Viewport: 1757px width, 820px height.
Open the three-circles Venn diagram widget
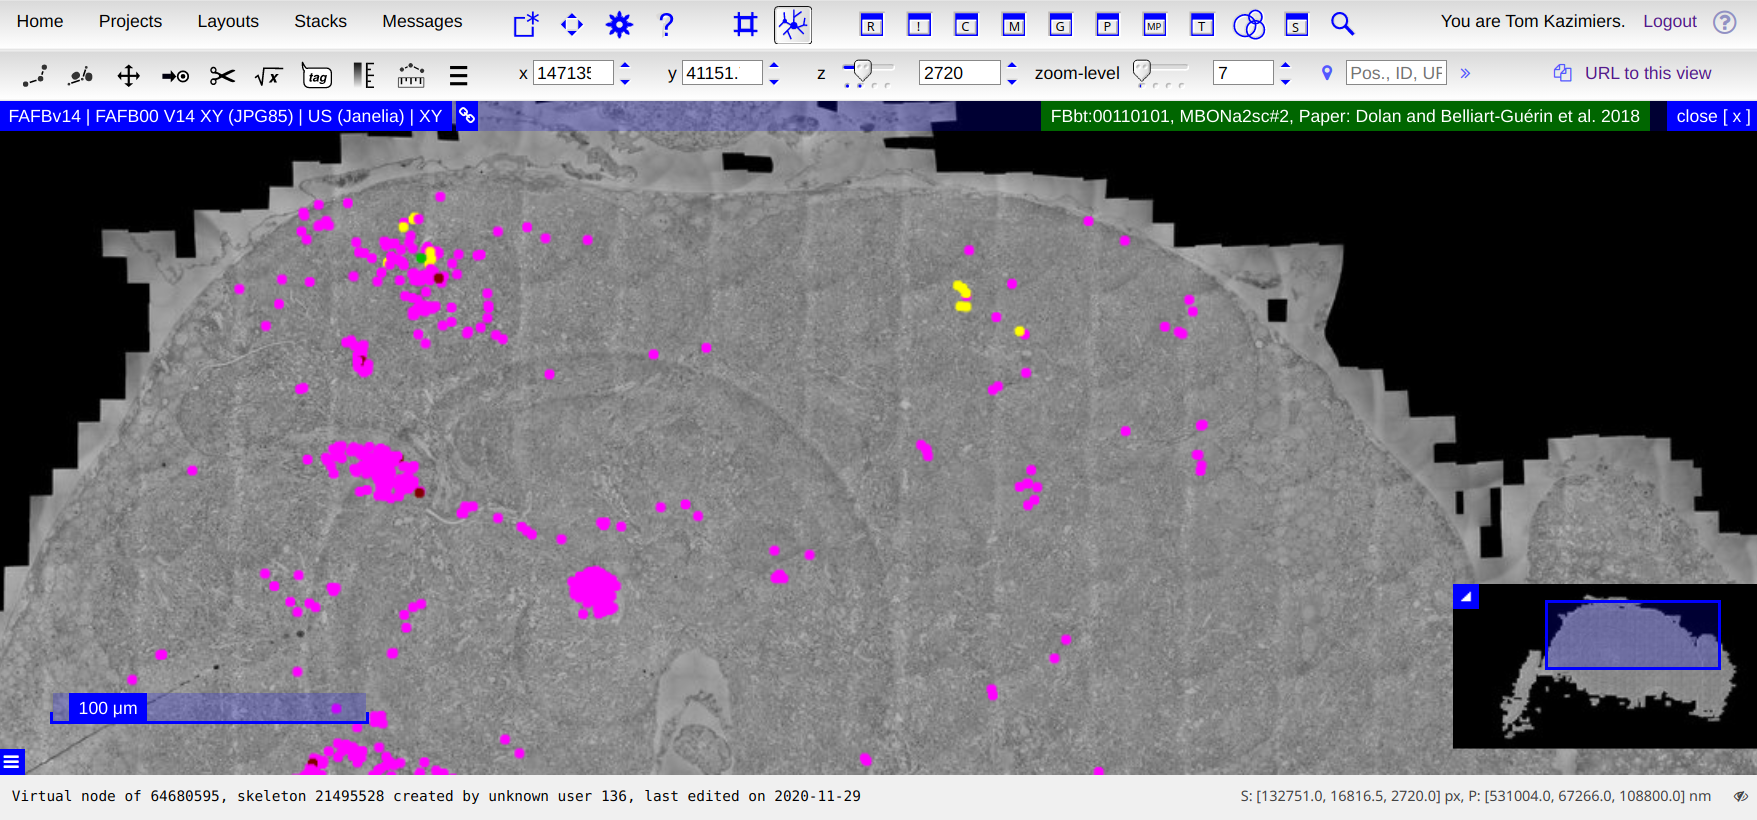coord(1248,24)
